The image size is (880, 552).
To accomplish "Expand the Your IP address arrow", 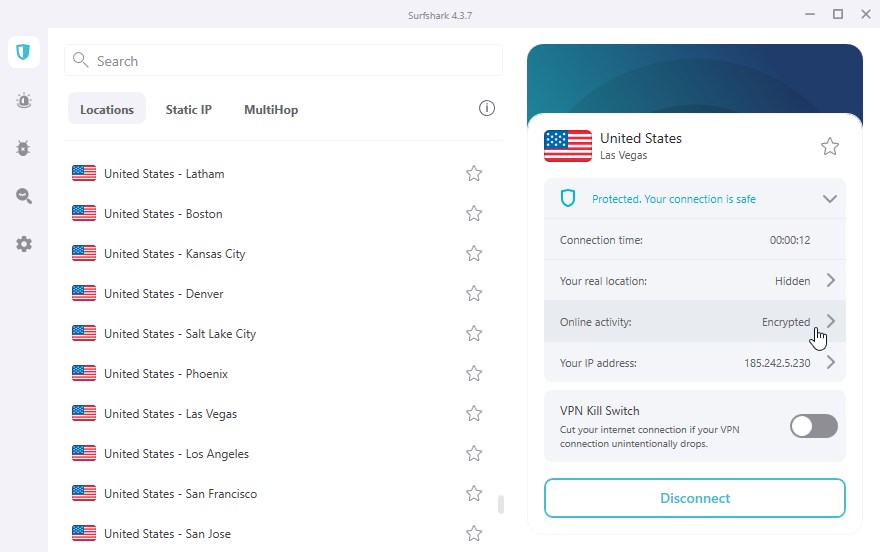I will (x=831, y=362).
